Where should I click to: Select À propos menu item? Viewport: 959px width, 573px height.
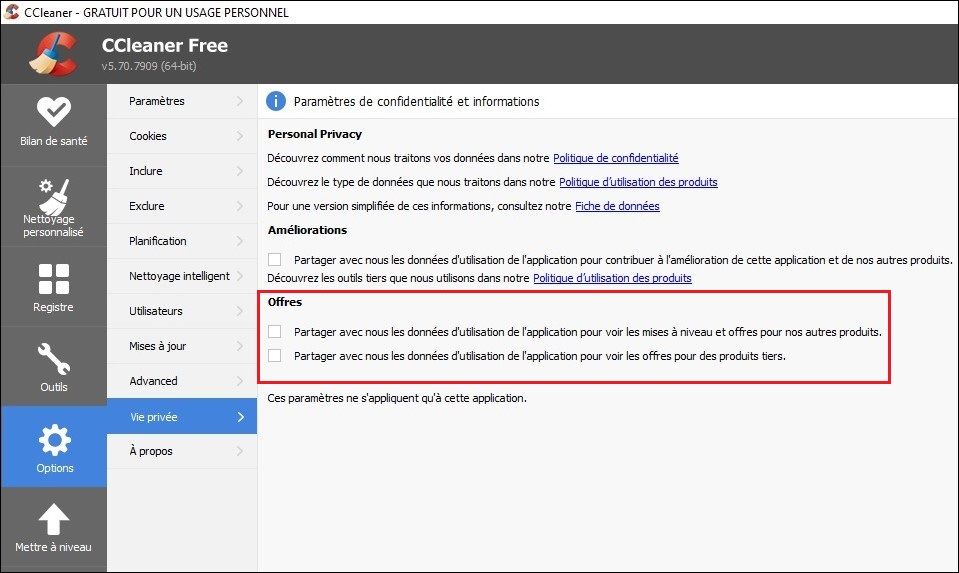[x=182, y=451]
